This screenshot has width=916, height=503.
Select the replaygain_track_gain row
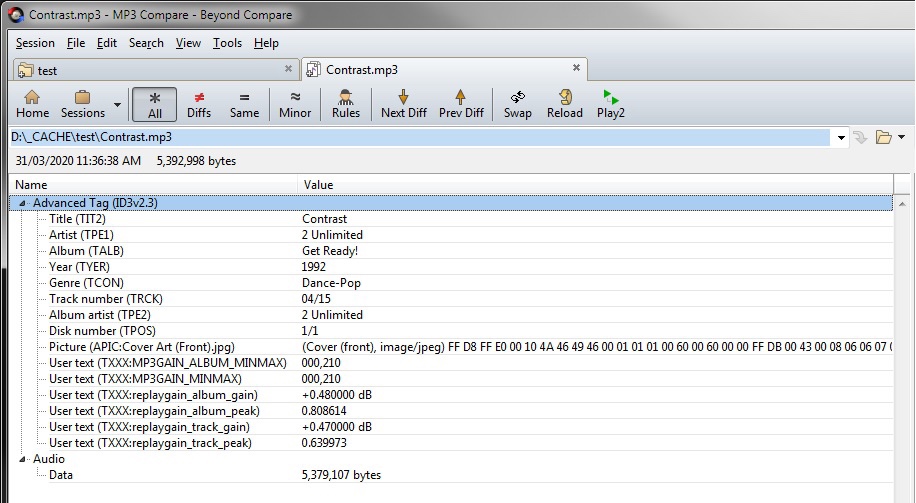coord(451,427)
